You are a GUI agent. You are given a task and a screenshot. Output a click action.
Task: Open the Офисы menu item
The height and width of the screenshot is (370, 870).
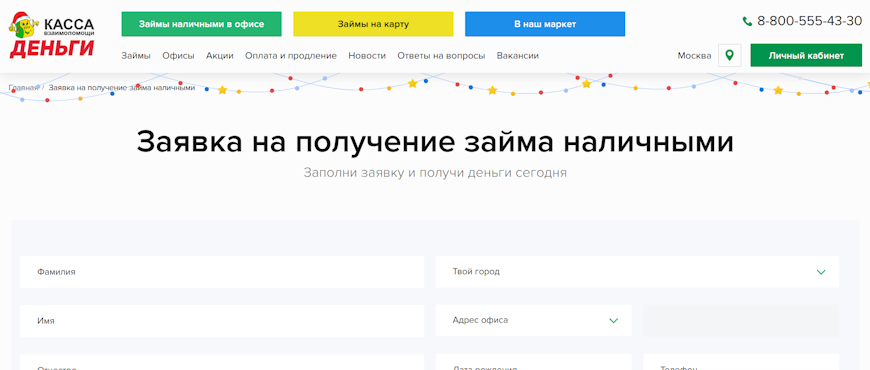(178, 55)
